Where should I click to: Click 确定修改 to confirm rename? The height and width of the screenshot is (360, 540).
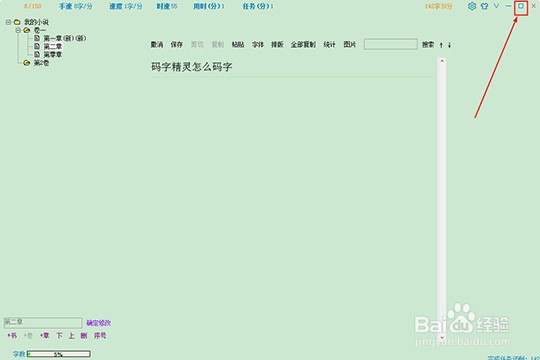coord(98,323)
